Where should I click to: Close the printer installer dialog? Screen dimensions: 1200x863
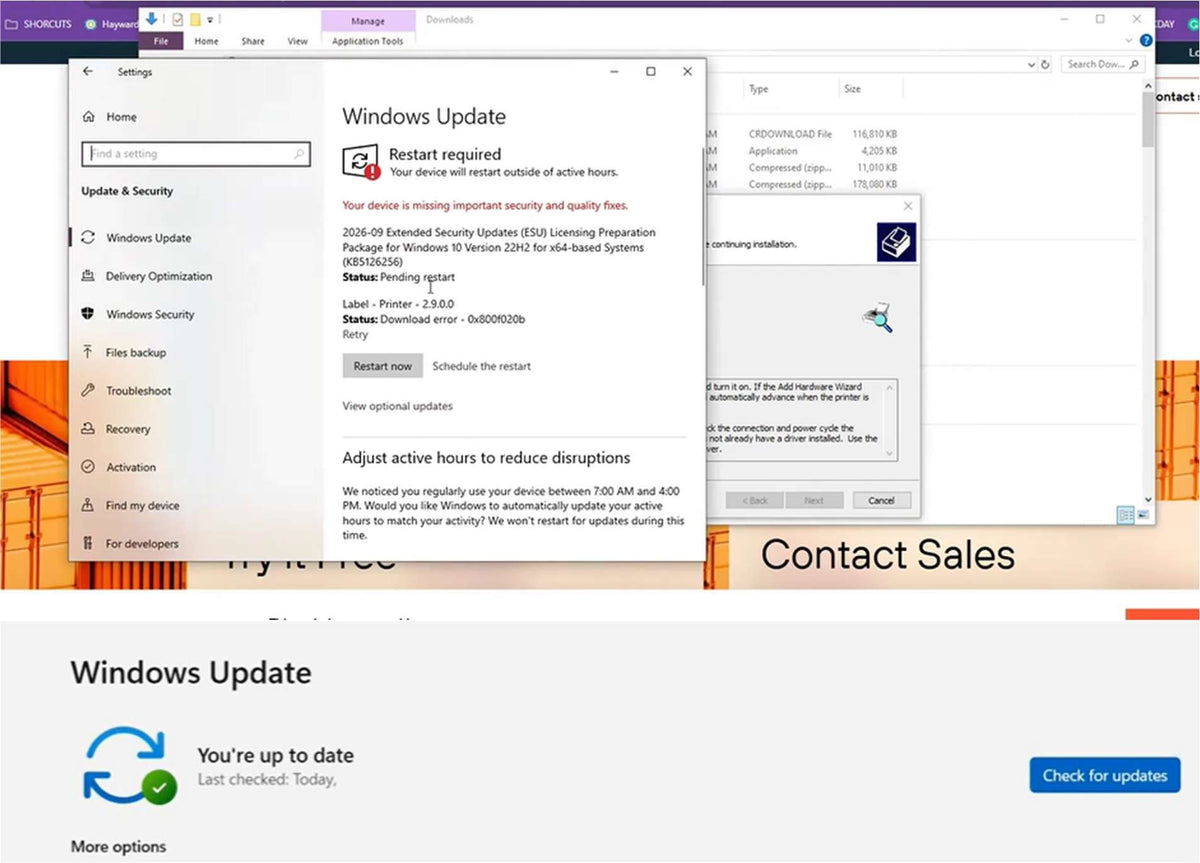[908, 206]
